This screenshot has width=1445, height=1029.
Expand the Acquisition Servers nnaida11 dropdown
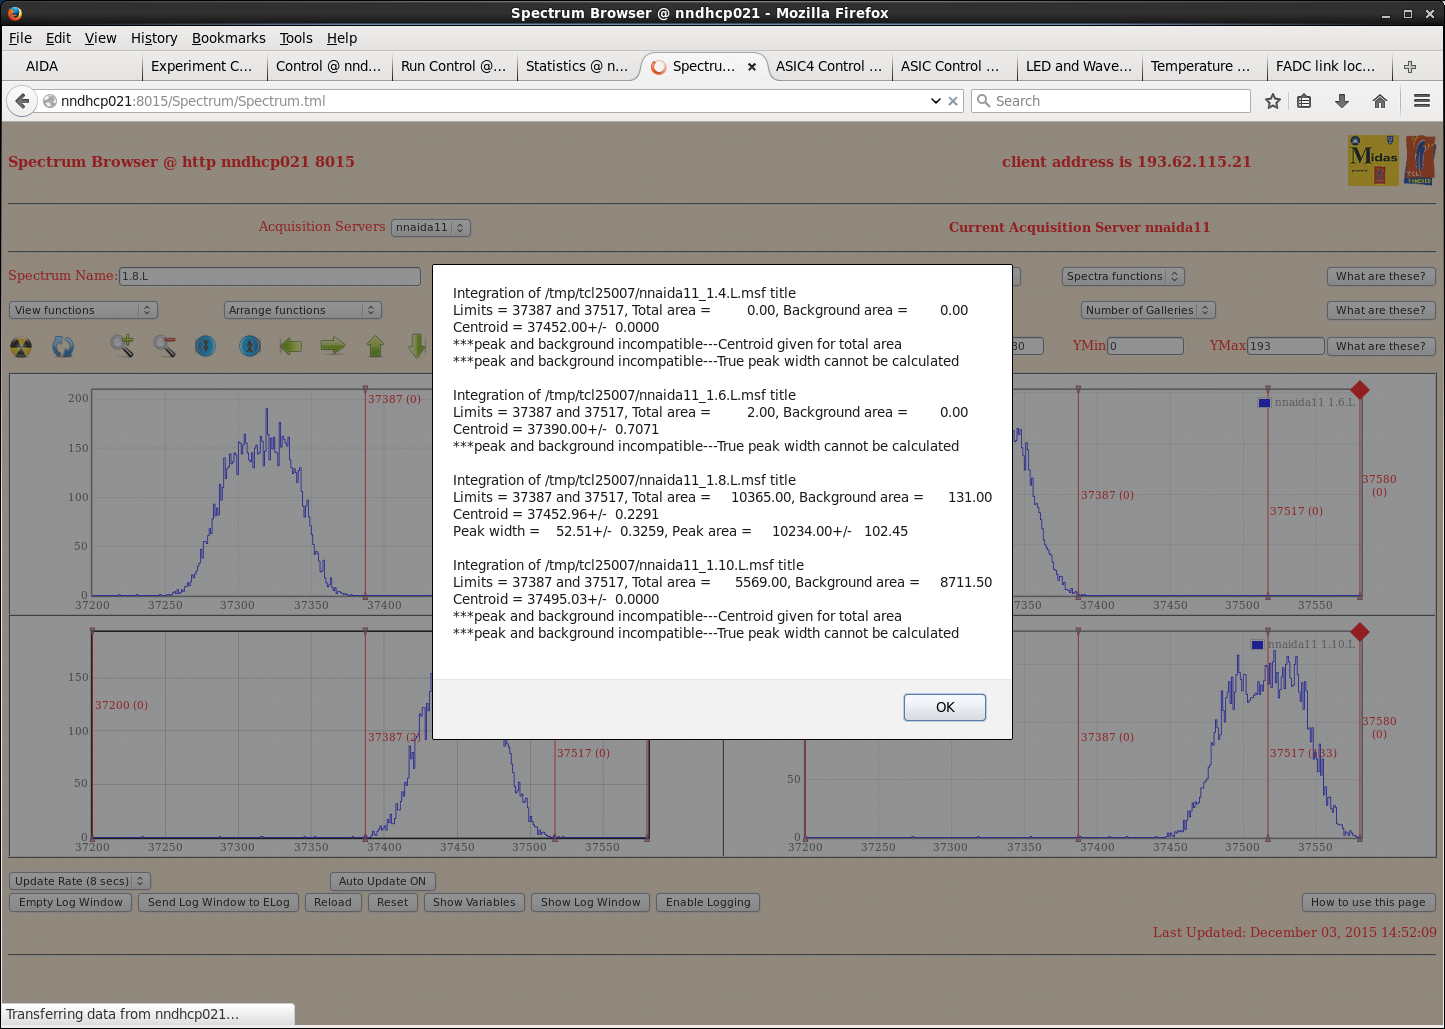(x=430, y=228)
